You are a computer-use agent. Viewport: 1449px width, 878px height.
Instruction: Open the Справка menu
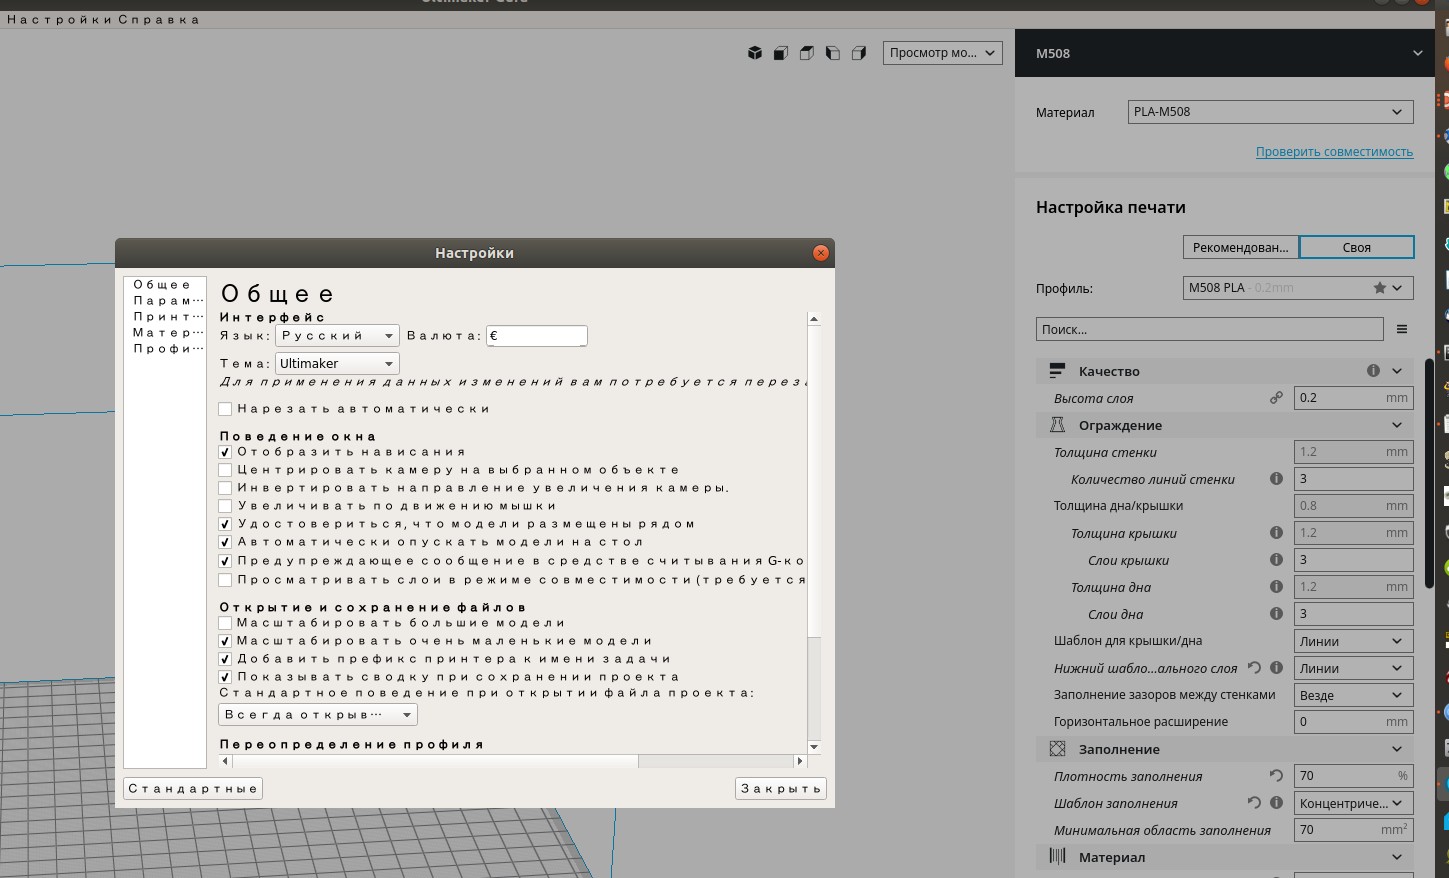click(159, 20)
